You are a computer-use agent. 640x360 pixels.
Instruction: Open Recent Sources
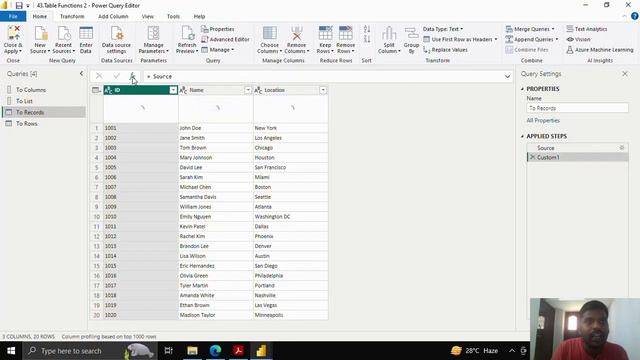(63, 39)
